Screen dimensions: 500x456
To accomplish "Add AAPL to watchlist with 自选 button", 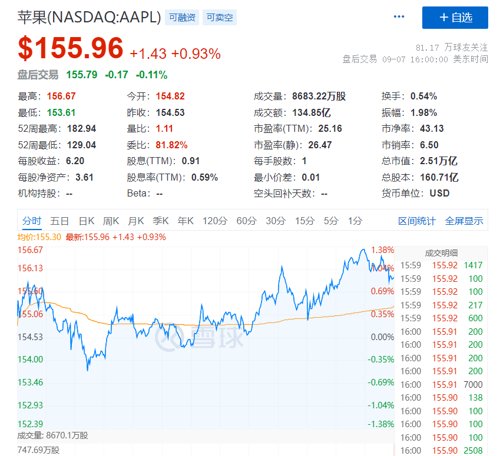I will click(455, 17).
